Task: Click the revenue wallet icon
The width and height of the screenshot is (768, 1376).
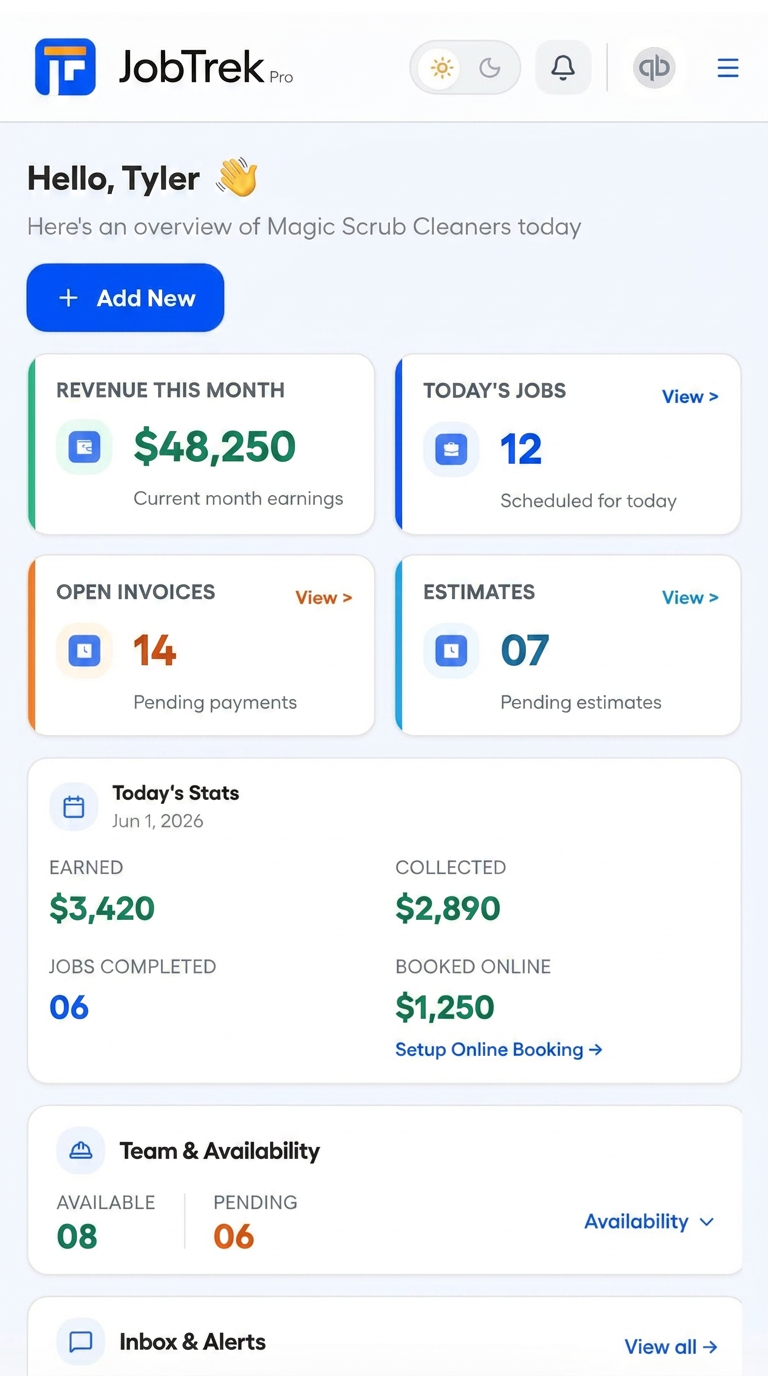Action: click(84, 447)
